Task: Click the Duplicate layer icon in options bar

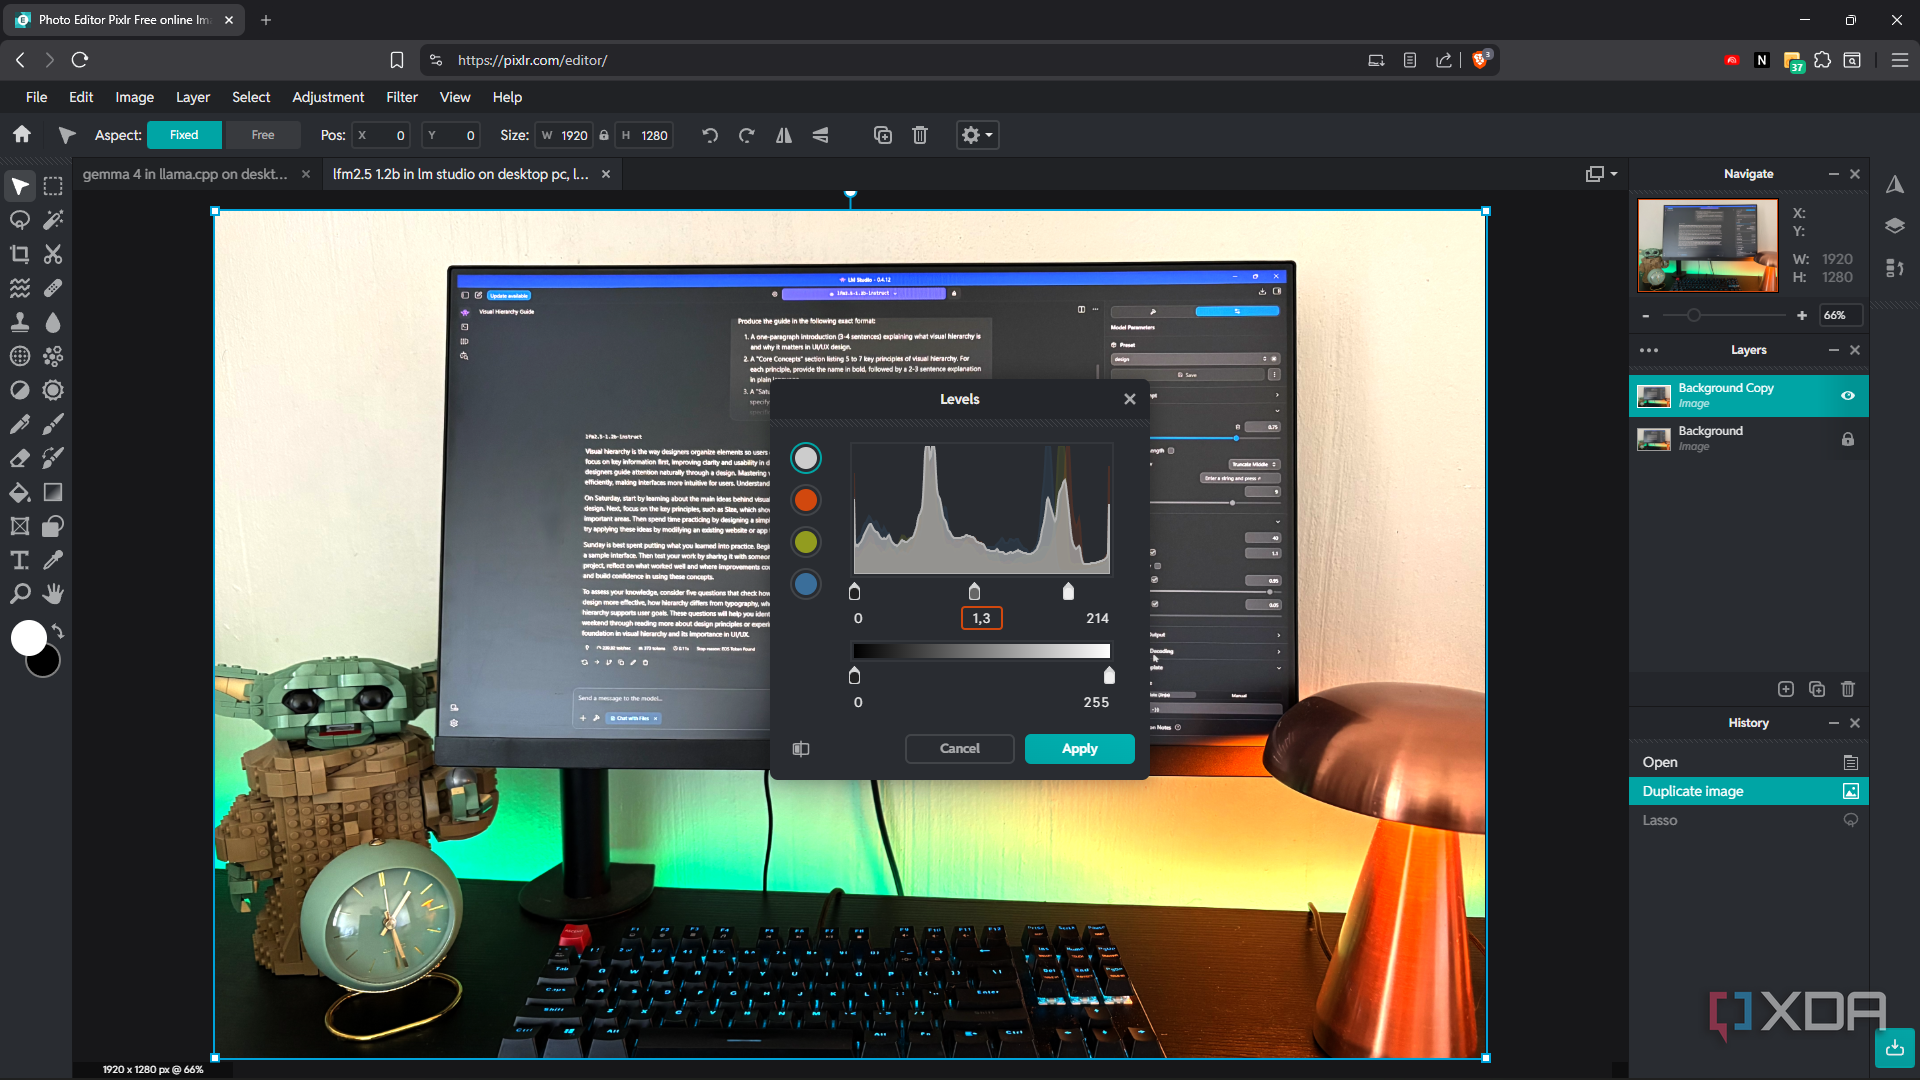Action: pos(883,135)
